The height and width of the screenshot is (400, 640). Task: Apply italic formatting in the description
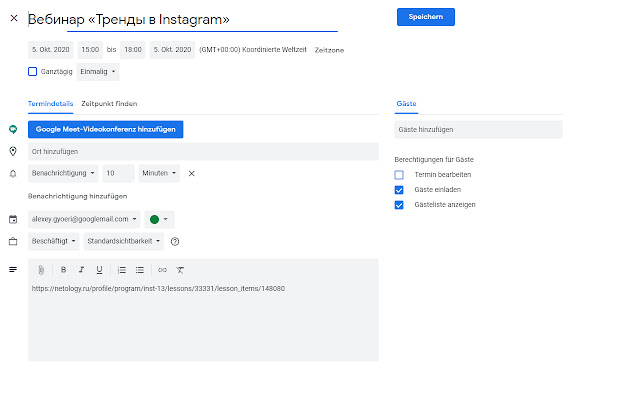[81, 270]
